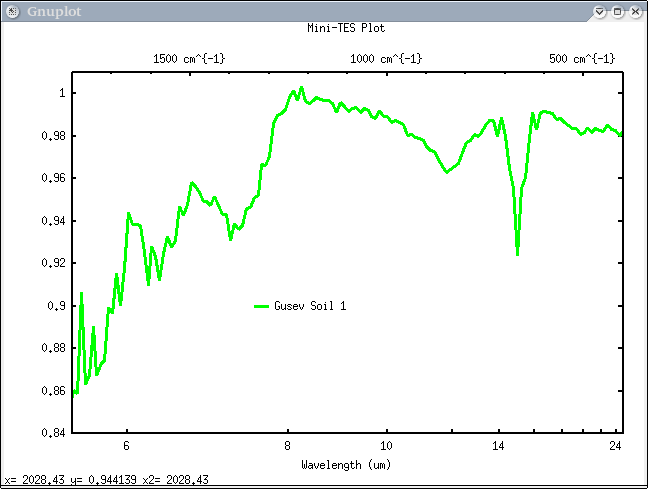Click the highest peak of the green curve
Viewport: 648px width, 489px height.
click(301, 88)
